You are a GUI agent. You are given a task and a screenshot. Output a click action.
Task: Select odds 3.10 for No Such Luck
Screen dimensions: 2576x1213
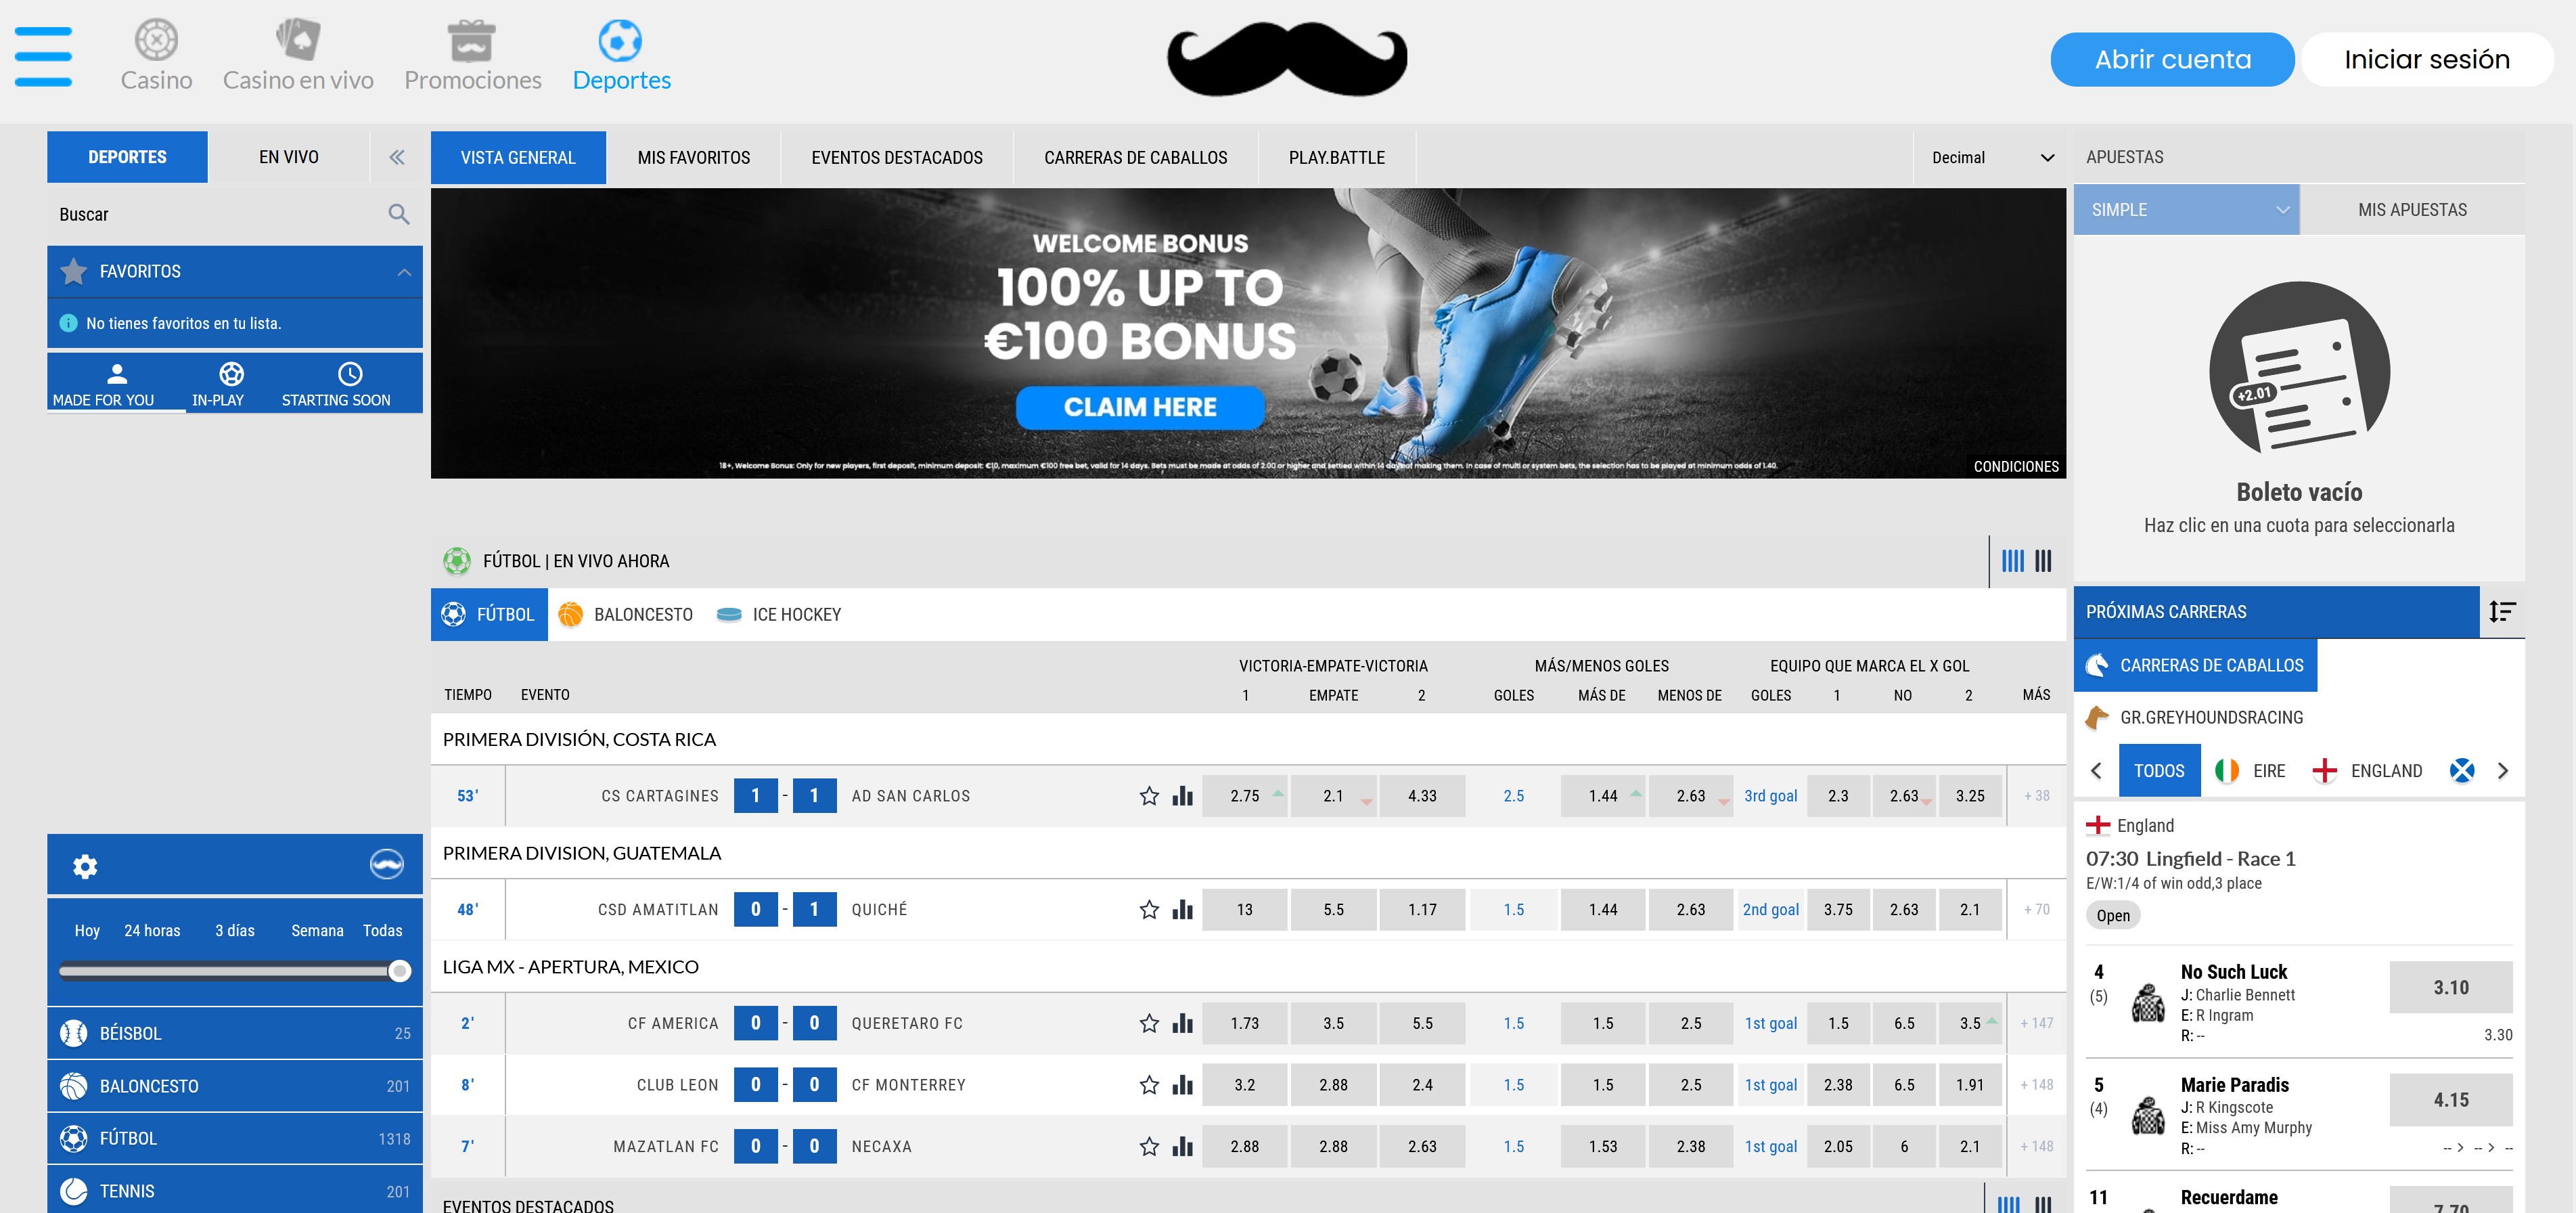coord(2450,987)
